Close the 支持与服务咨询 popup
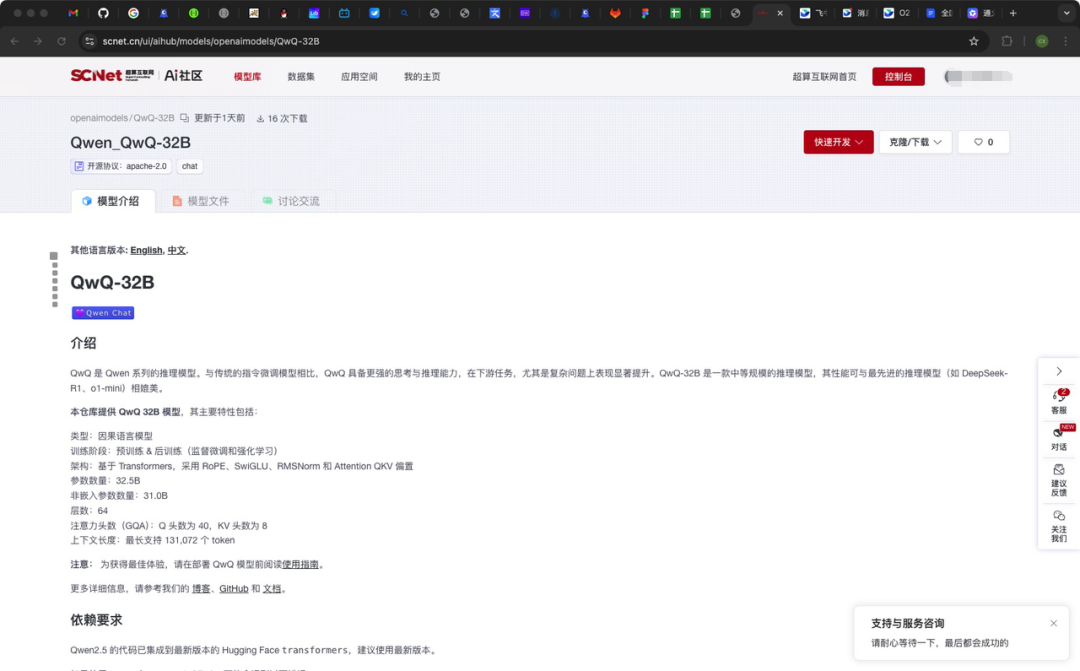1080x671 pixels. (1053, 623)
